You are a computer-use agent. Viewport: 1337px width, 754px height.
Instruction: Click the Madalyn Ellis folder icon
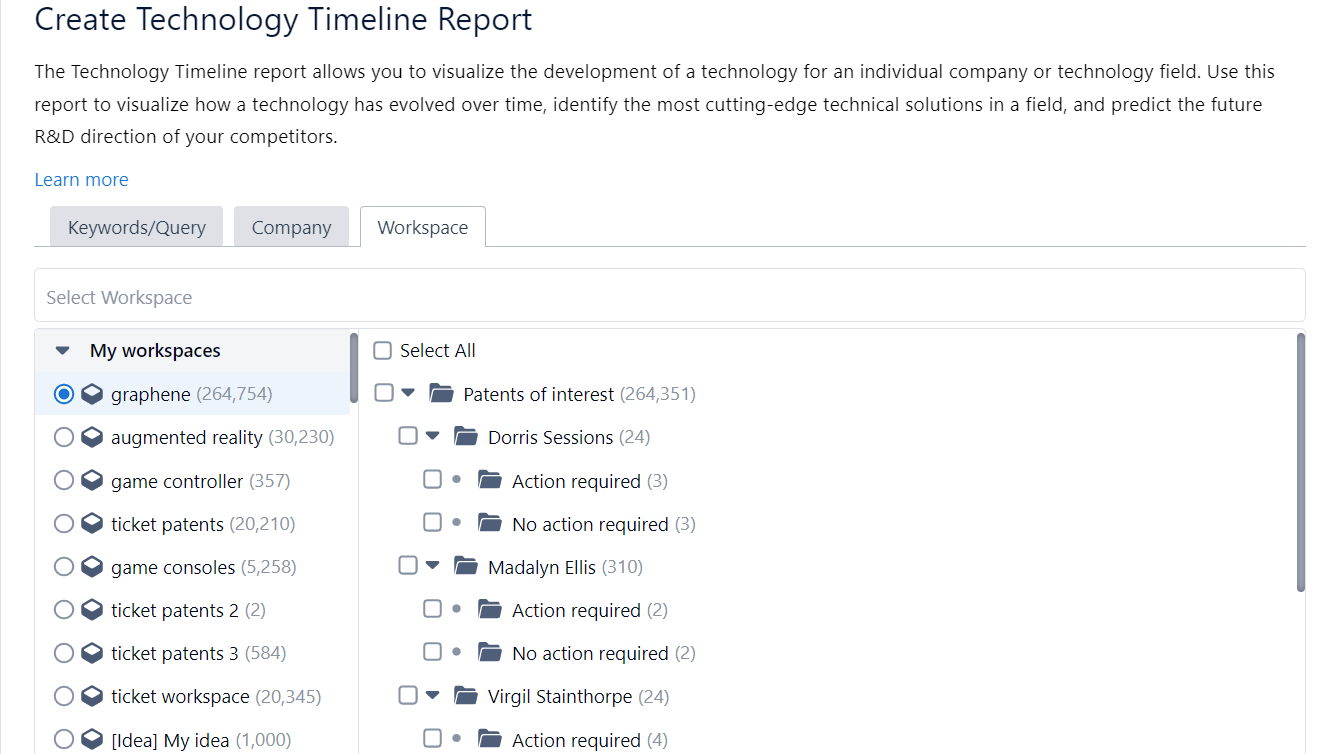466,567
